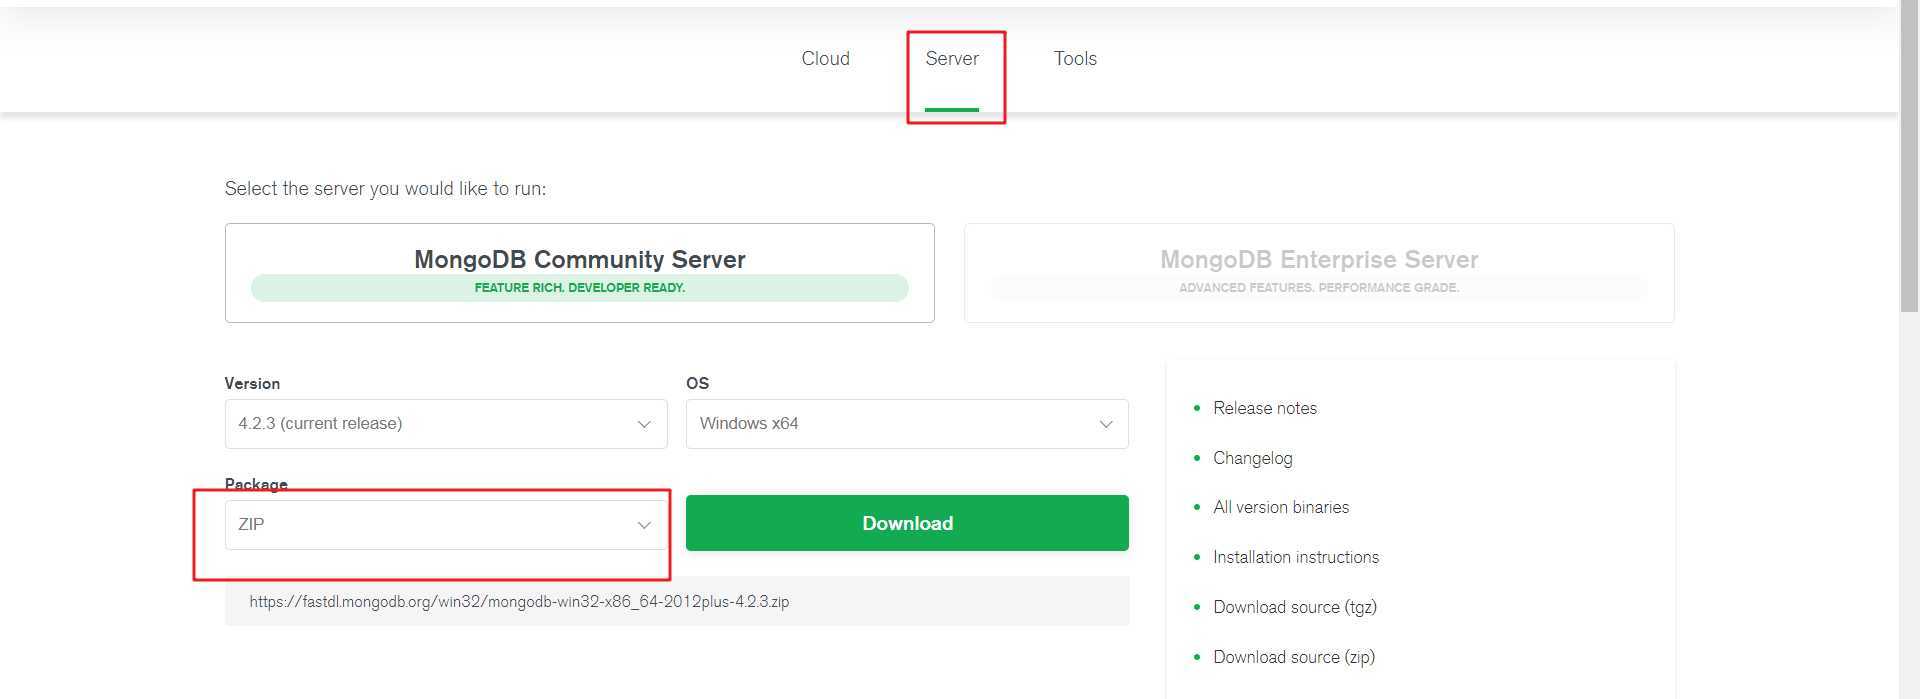
Task: Open the Version dropdown showing 4.2.3
Action: pyautogui.click(x=446, y=424)
